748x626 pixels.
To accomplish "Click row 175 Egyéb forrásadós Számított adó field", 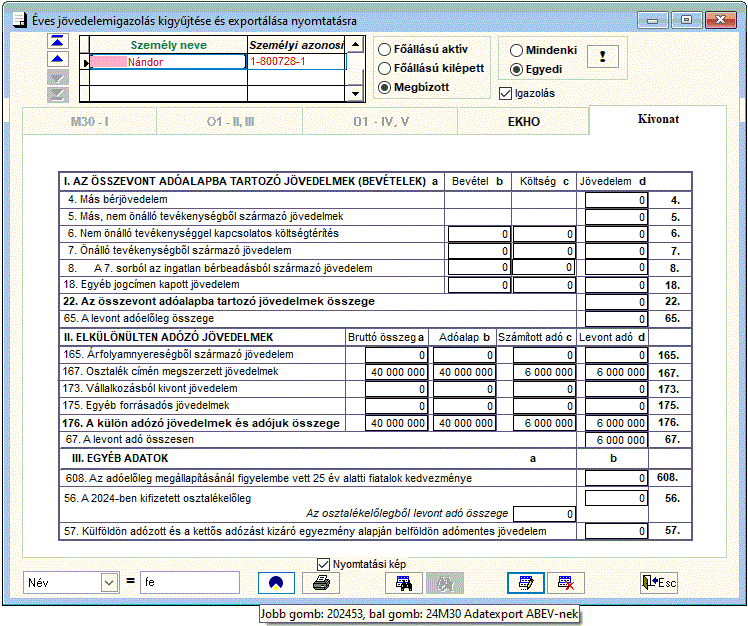I will click(544, 406).
